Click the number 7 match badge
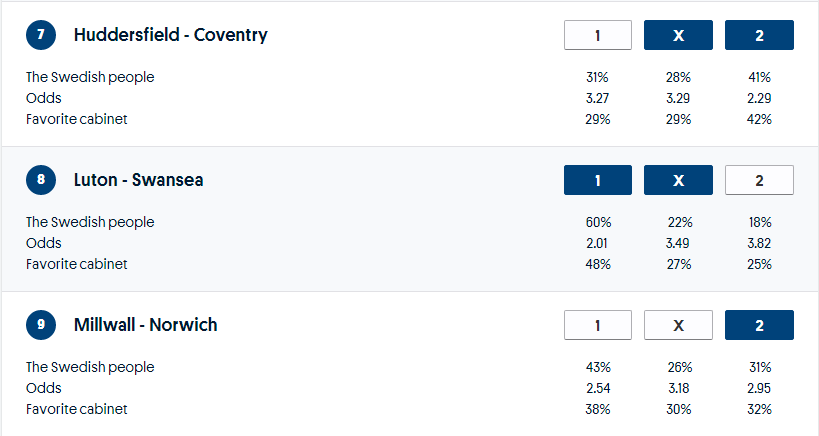Screen dimensions: 819x436 pyautogui.click(x=40, y=36)
